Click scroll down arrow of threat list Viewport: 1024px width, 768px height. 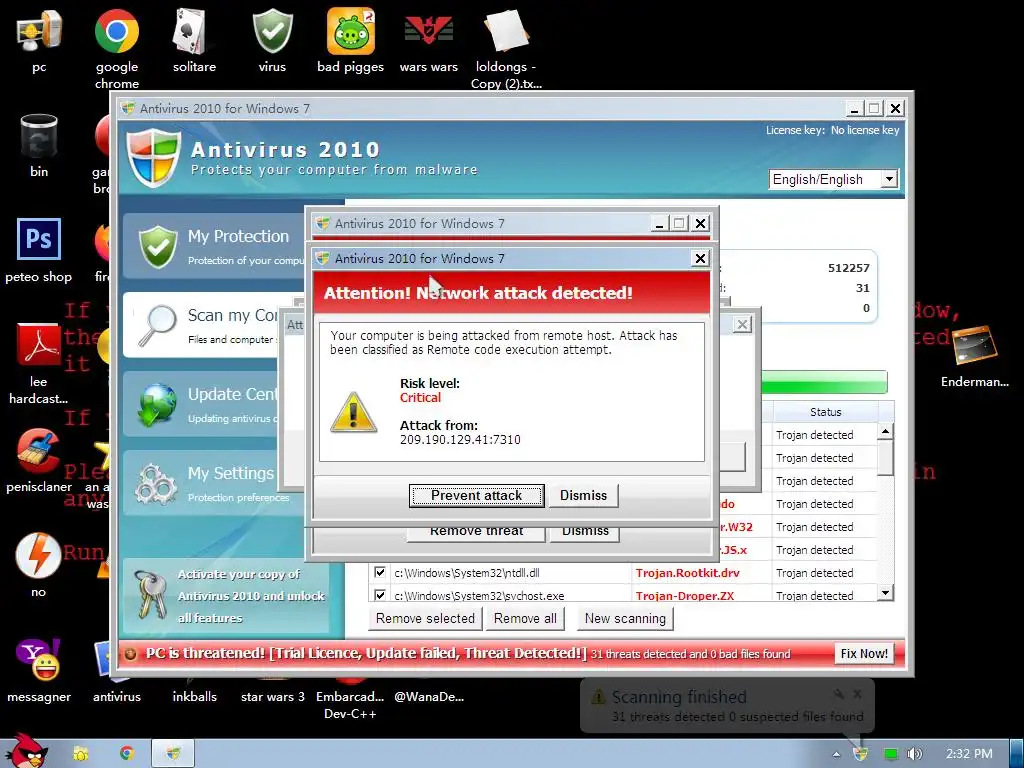tap(885, 592)
